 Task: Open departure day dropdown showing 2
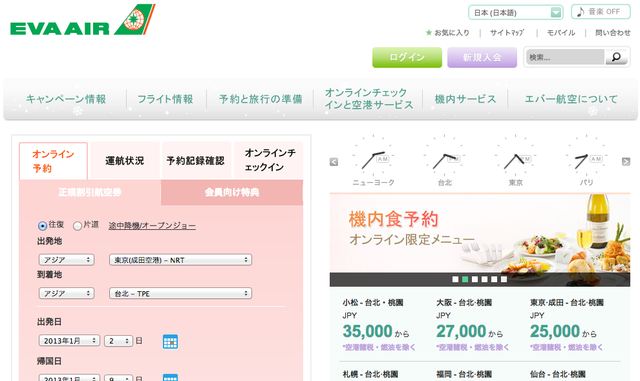pos(118,341)
